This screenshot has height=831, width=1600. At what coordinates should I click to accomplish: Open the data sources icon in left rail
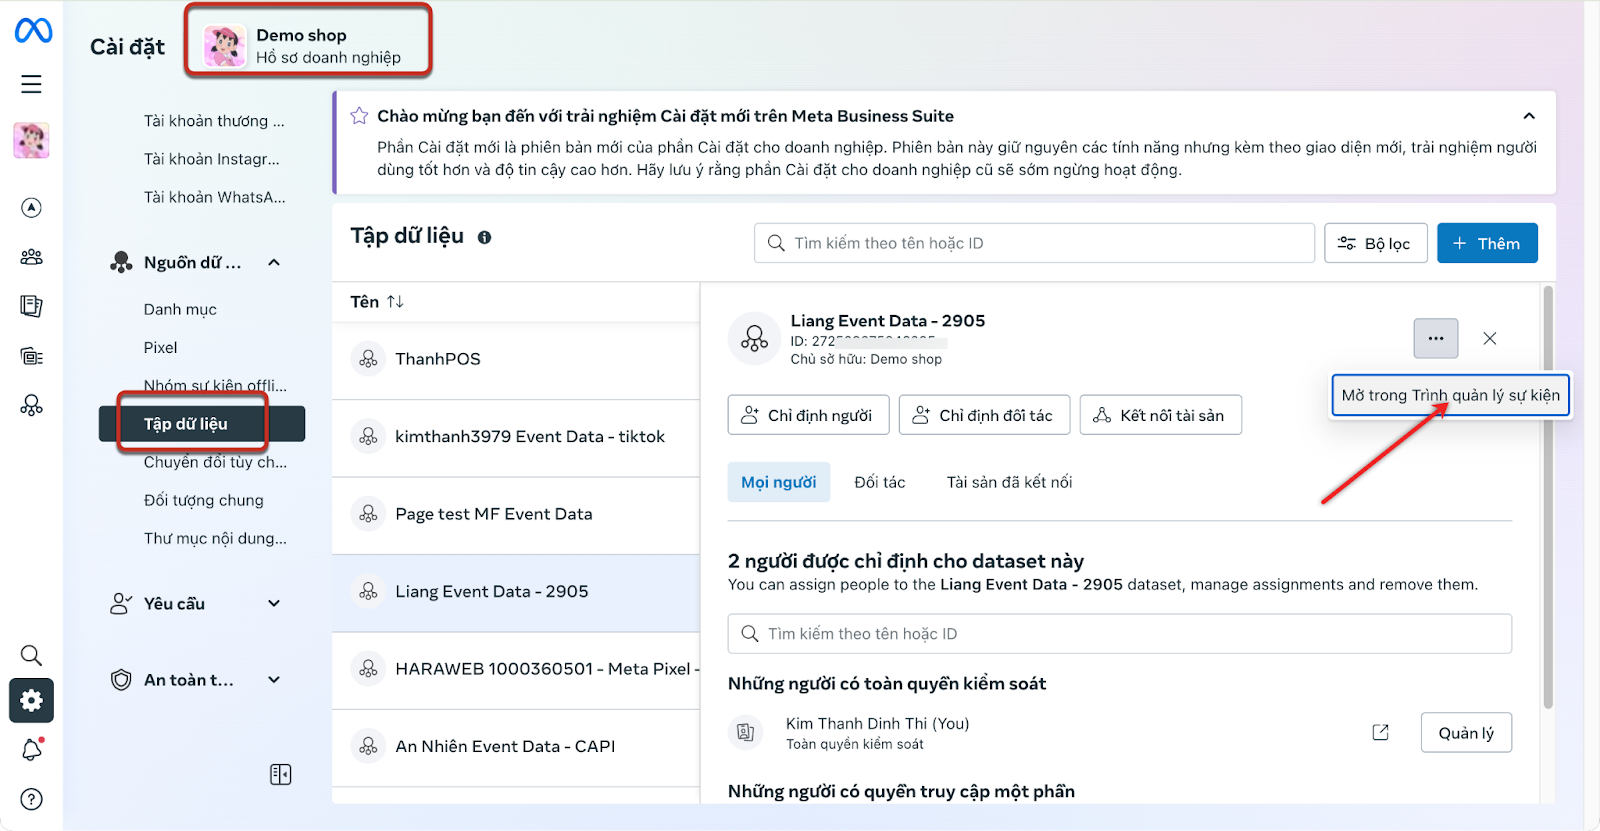pos(31,405)
